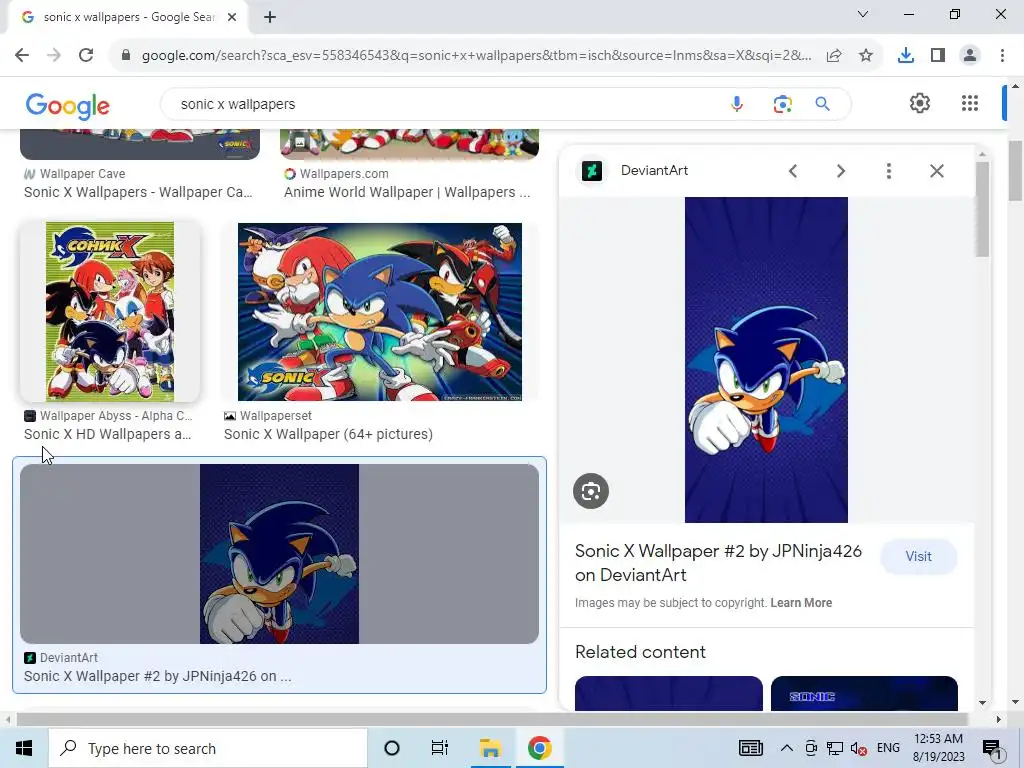Open Sonic X HD Wallpapers result title
The image size is (1024, 768).
(x=108, y=434)
